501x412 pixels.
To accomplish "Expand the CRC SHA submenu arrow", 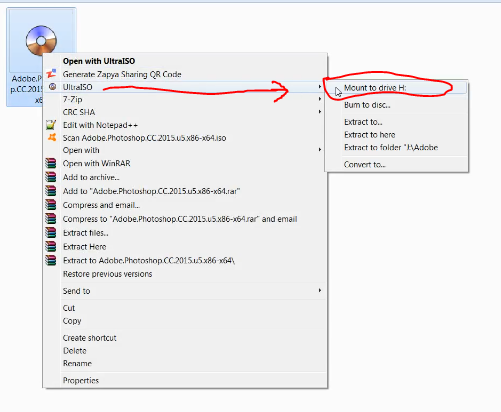I will [320, 112].
